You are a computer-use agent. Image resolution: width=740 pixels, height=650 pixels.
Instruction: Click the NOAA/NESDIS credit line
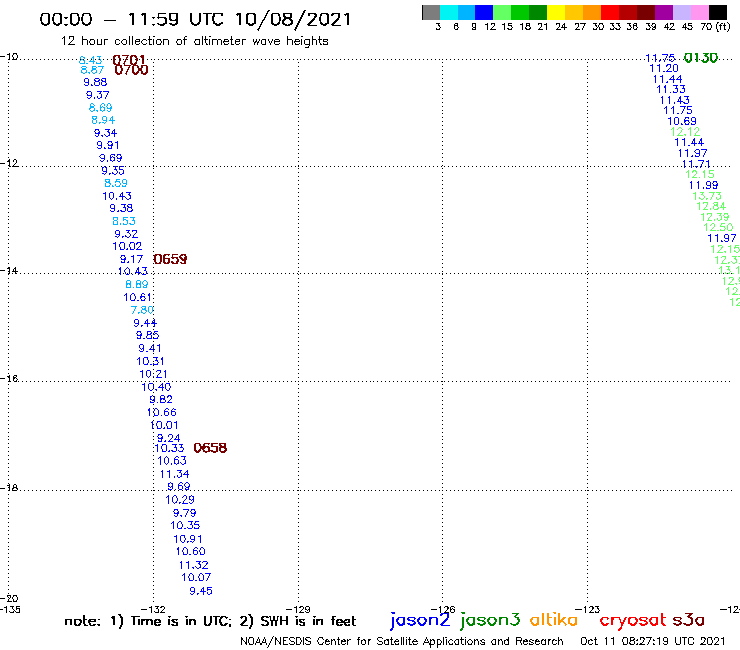(x=402, y=642)
